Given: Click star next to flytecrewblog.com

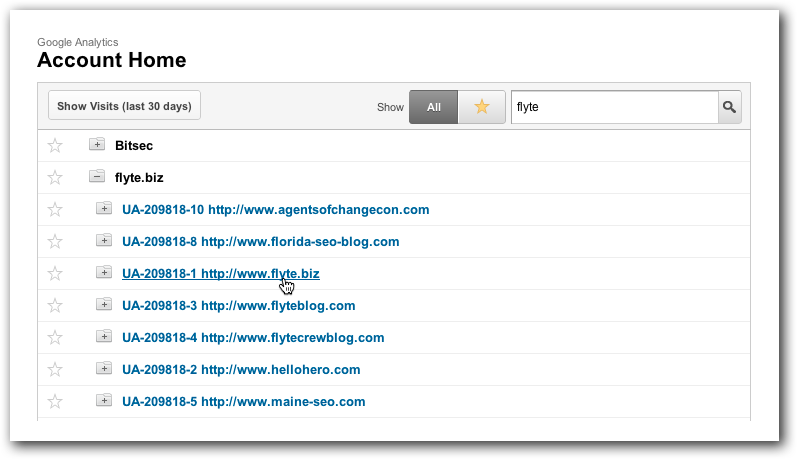Looking at the screenshot, I should click(x=55, y=338).
